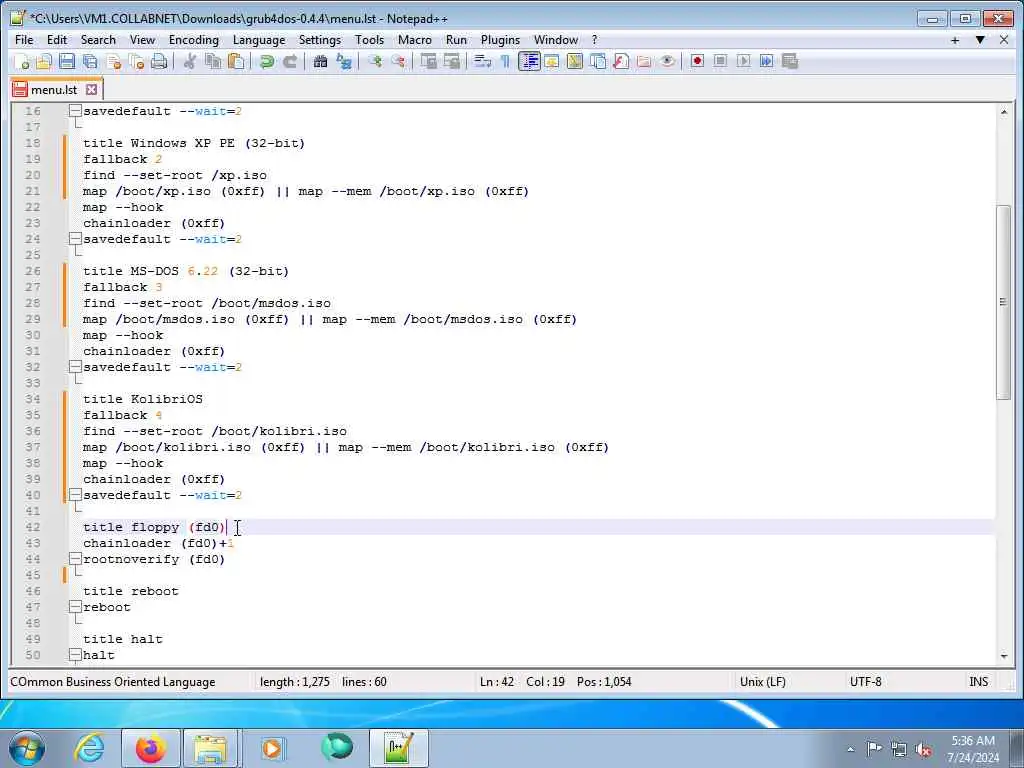Viewport: 1024px width, 768px height.
Task: Undo last edit with green arrow
Action: (266, 61)
